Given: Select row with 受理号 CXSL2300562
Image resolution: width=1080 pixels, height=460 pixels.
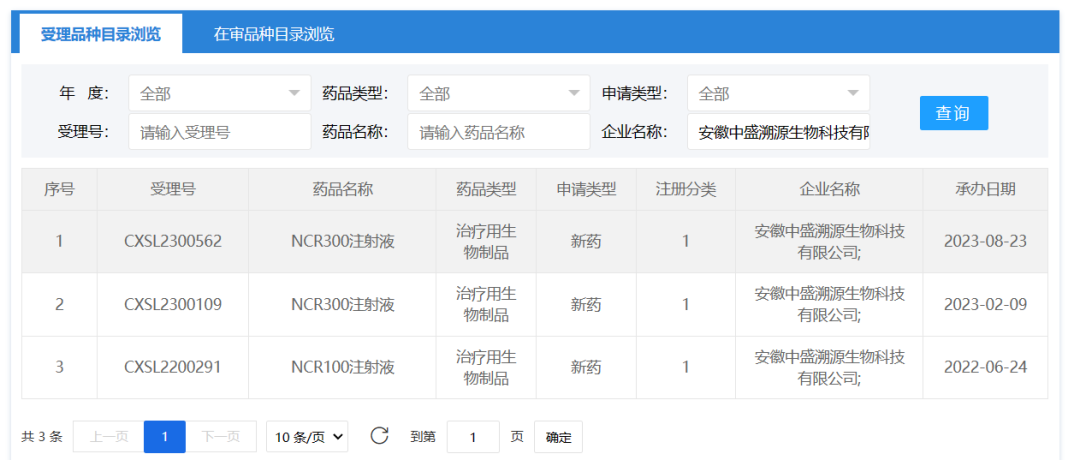Looking at the screenshot, I should [x=173, y=241].
